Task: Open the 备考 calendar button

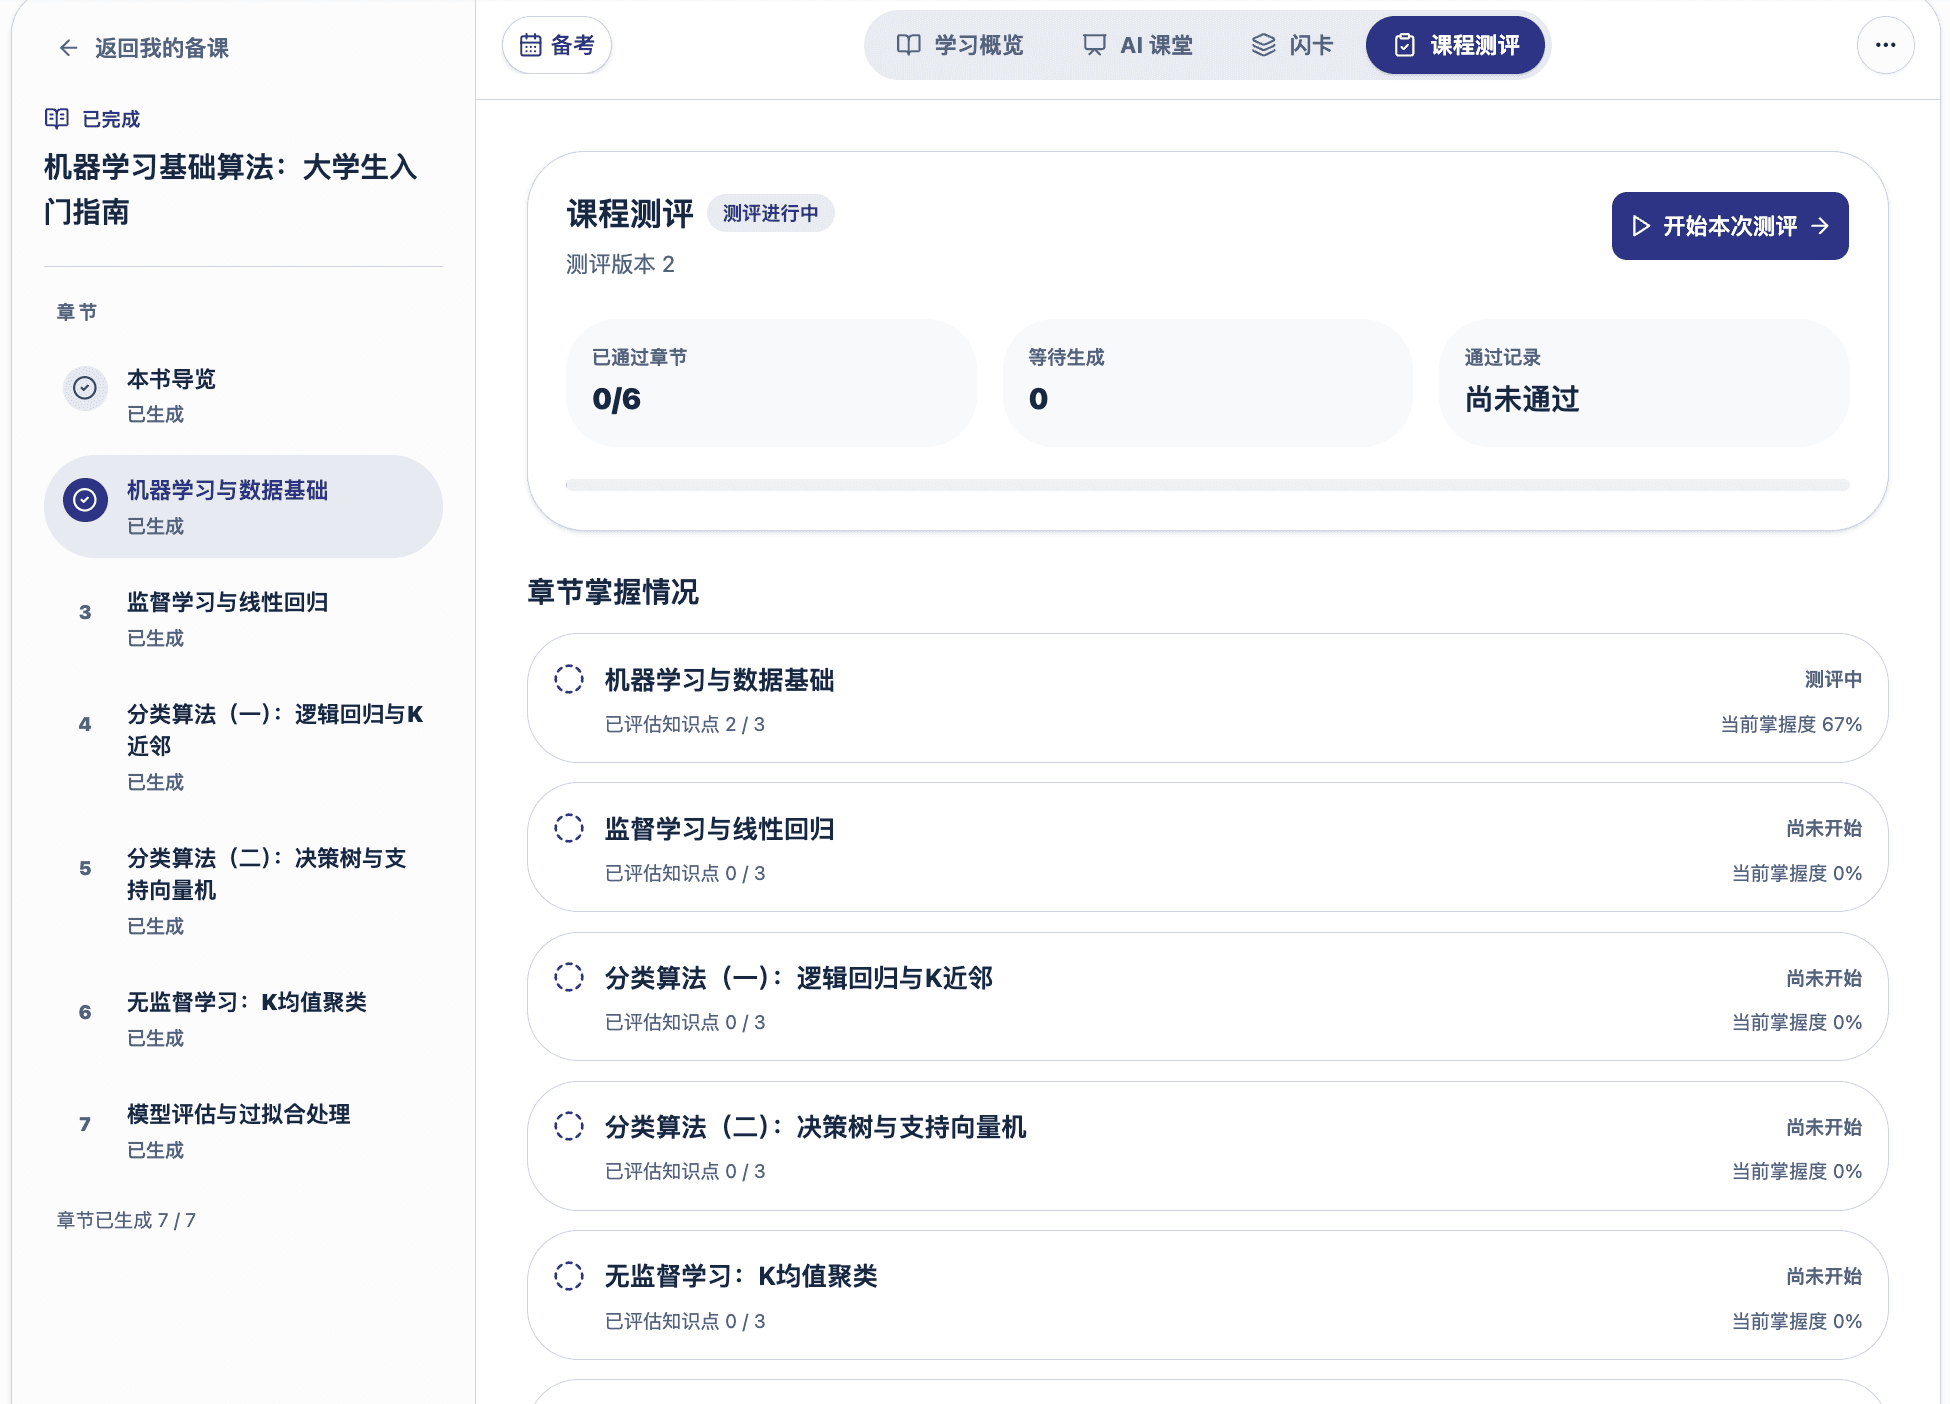Action: (x=557, y=45)
